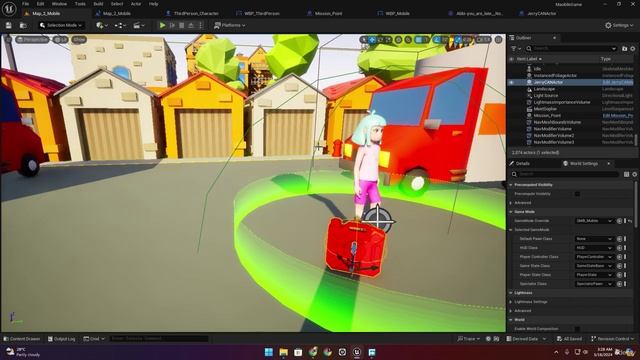Open the Build menu

pyautogui.click(x=98, y=4)
